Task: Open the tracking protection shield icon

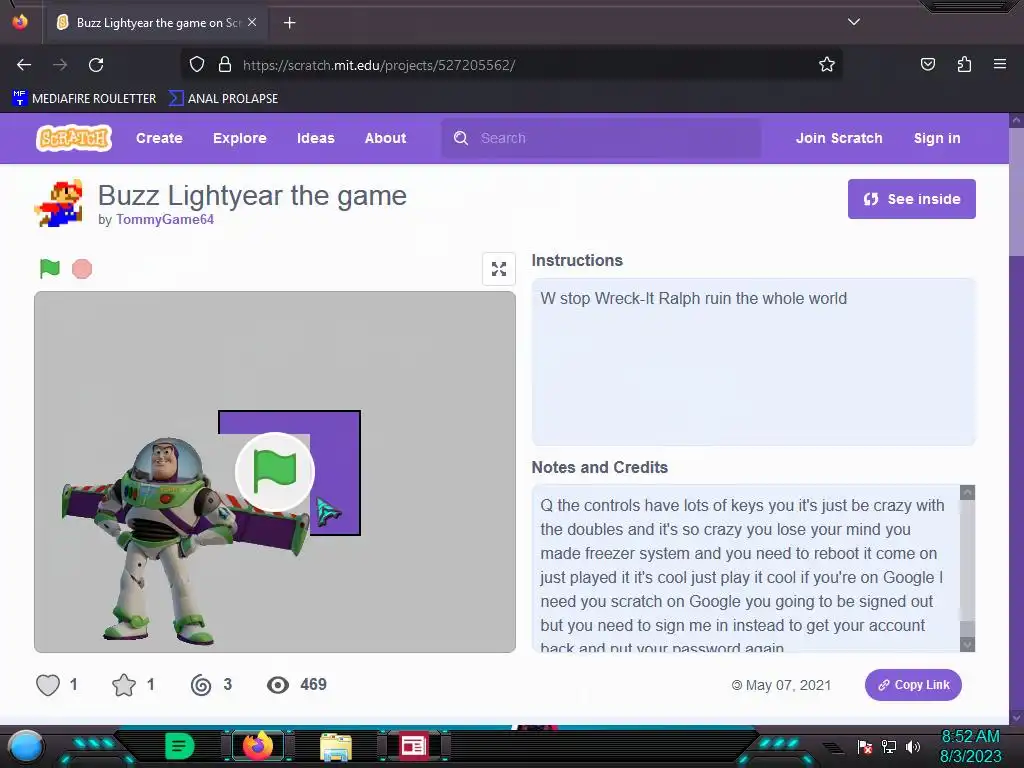Action: [x=197, y=65]
